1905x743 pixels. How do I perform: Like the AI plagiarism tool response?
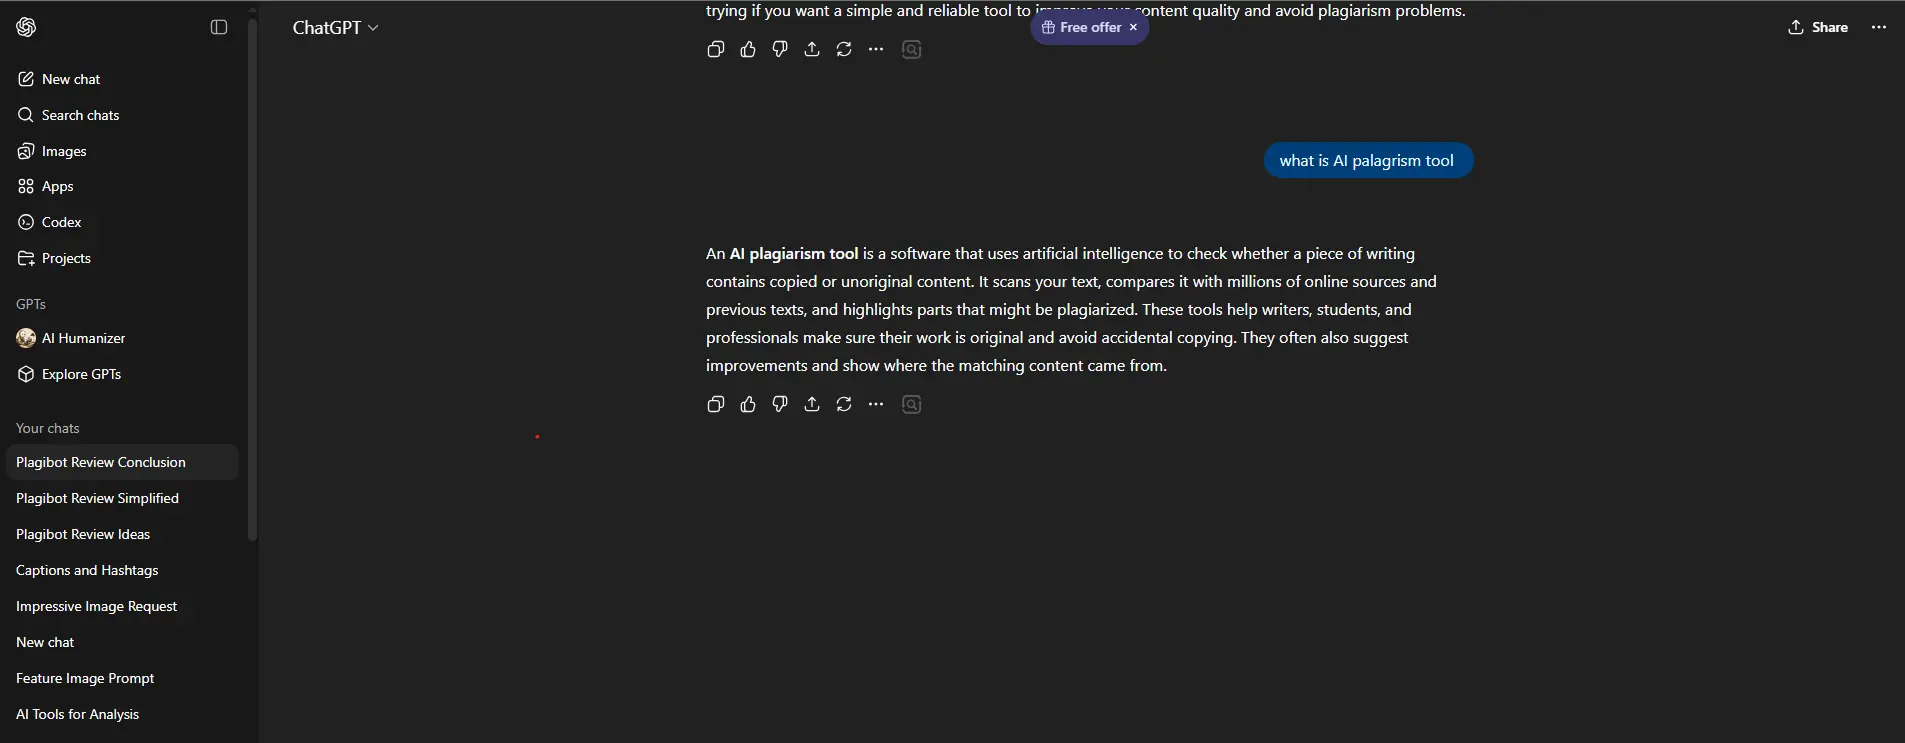[x=748, y=404]
